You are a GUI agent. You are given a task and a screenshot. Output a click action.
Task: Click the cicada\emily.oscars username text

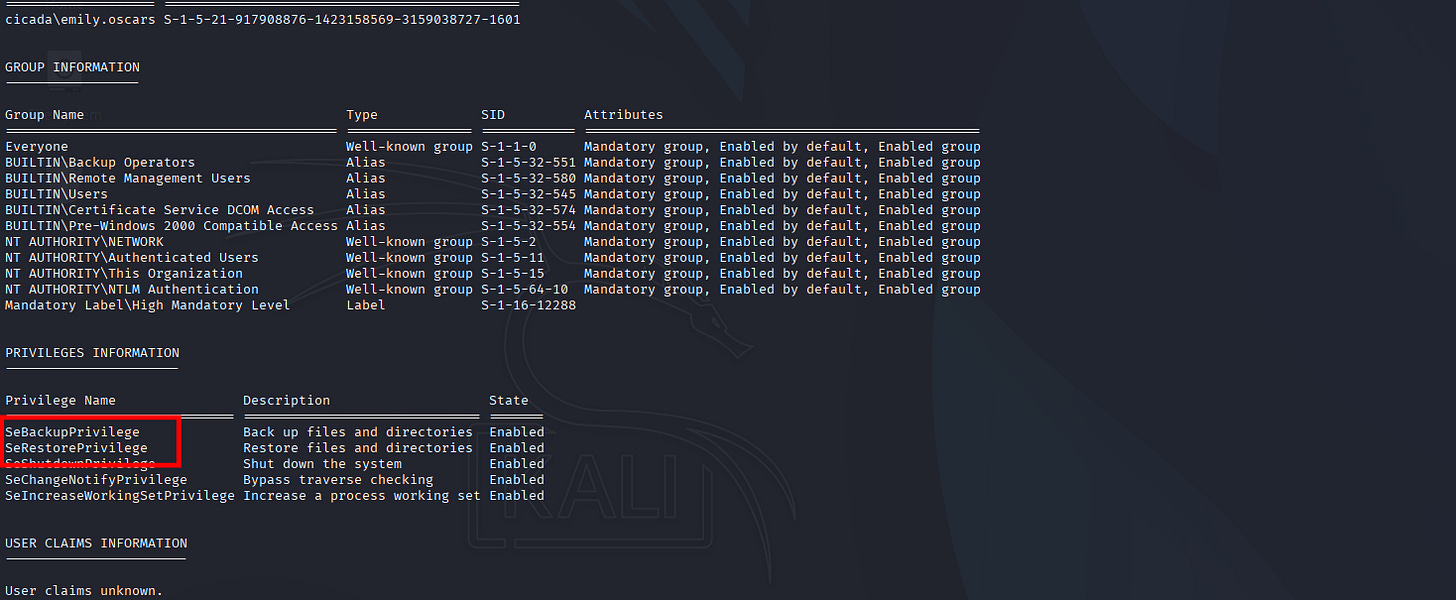click(x=80, y=19)
